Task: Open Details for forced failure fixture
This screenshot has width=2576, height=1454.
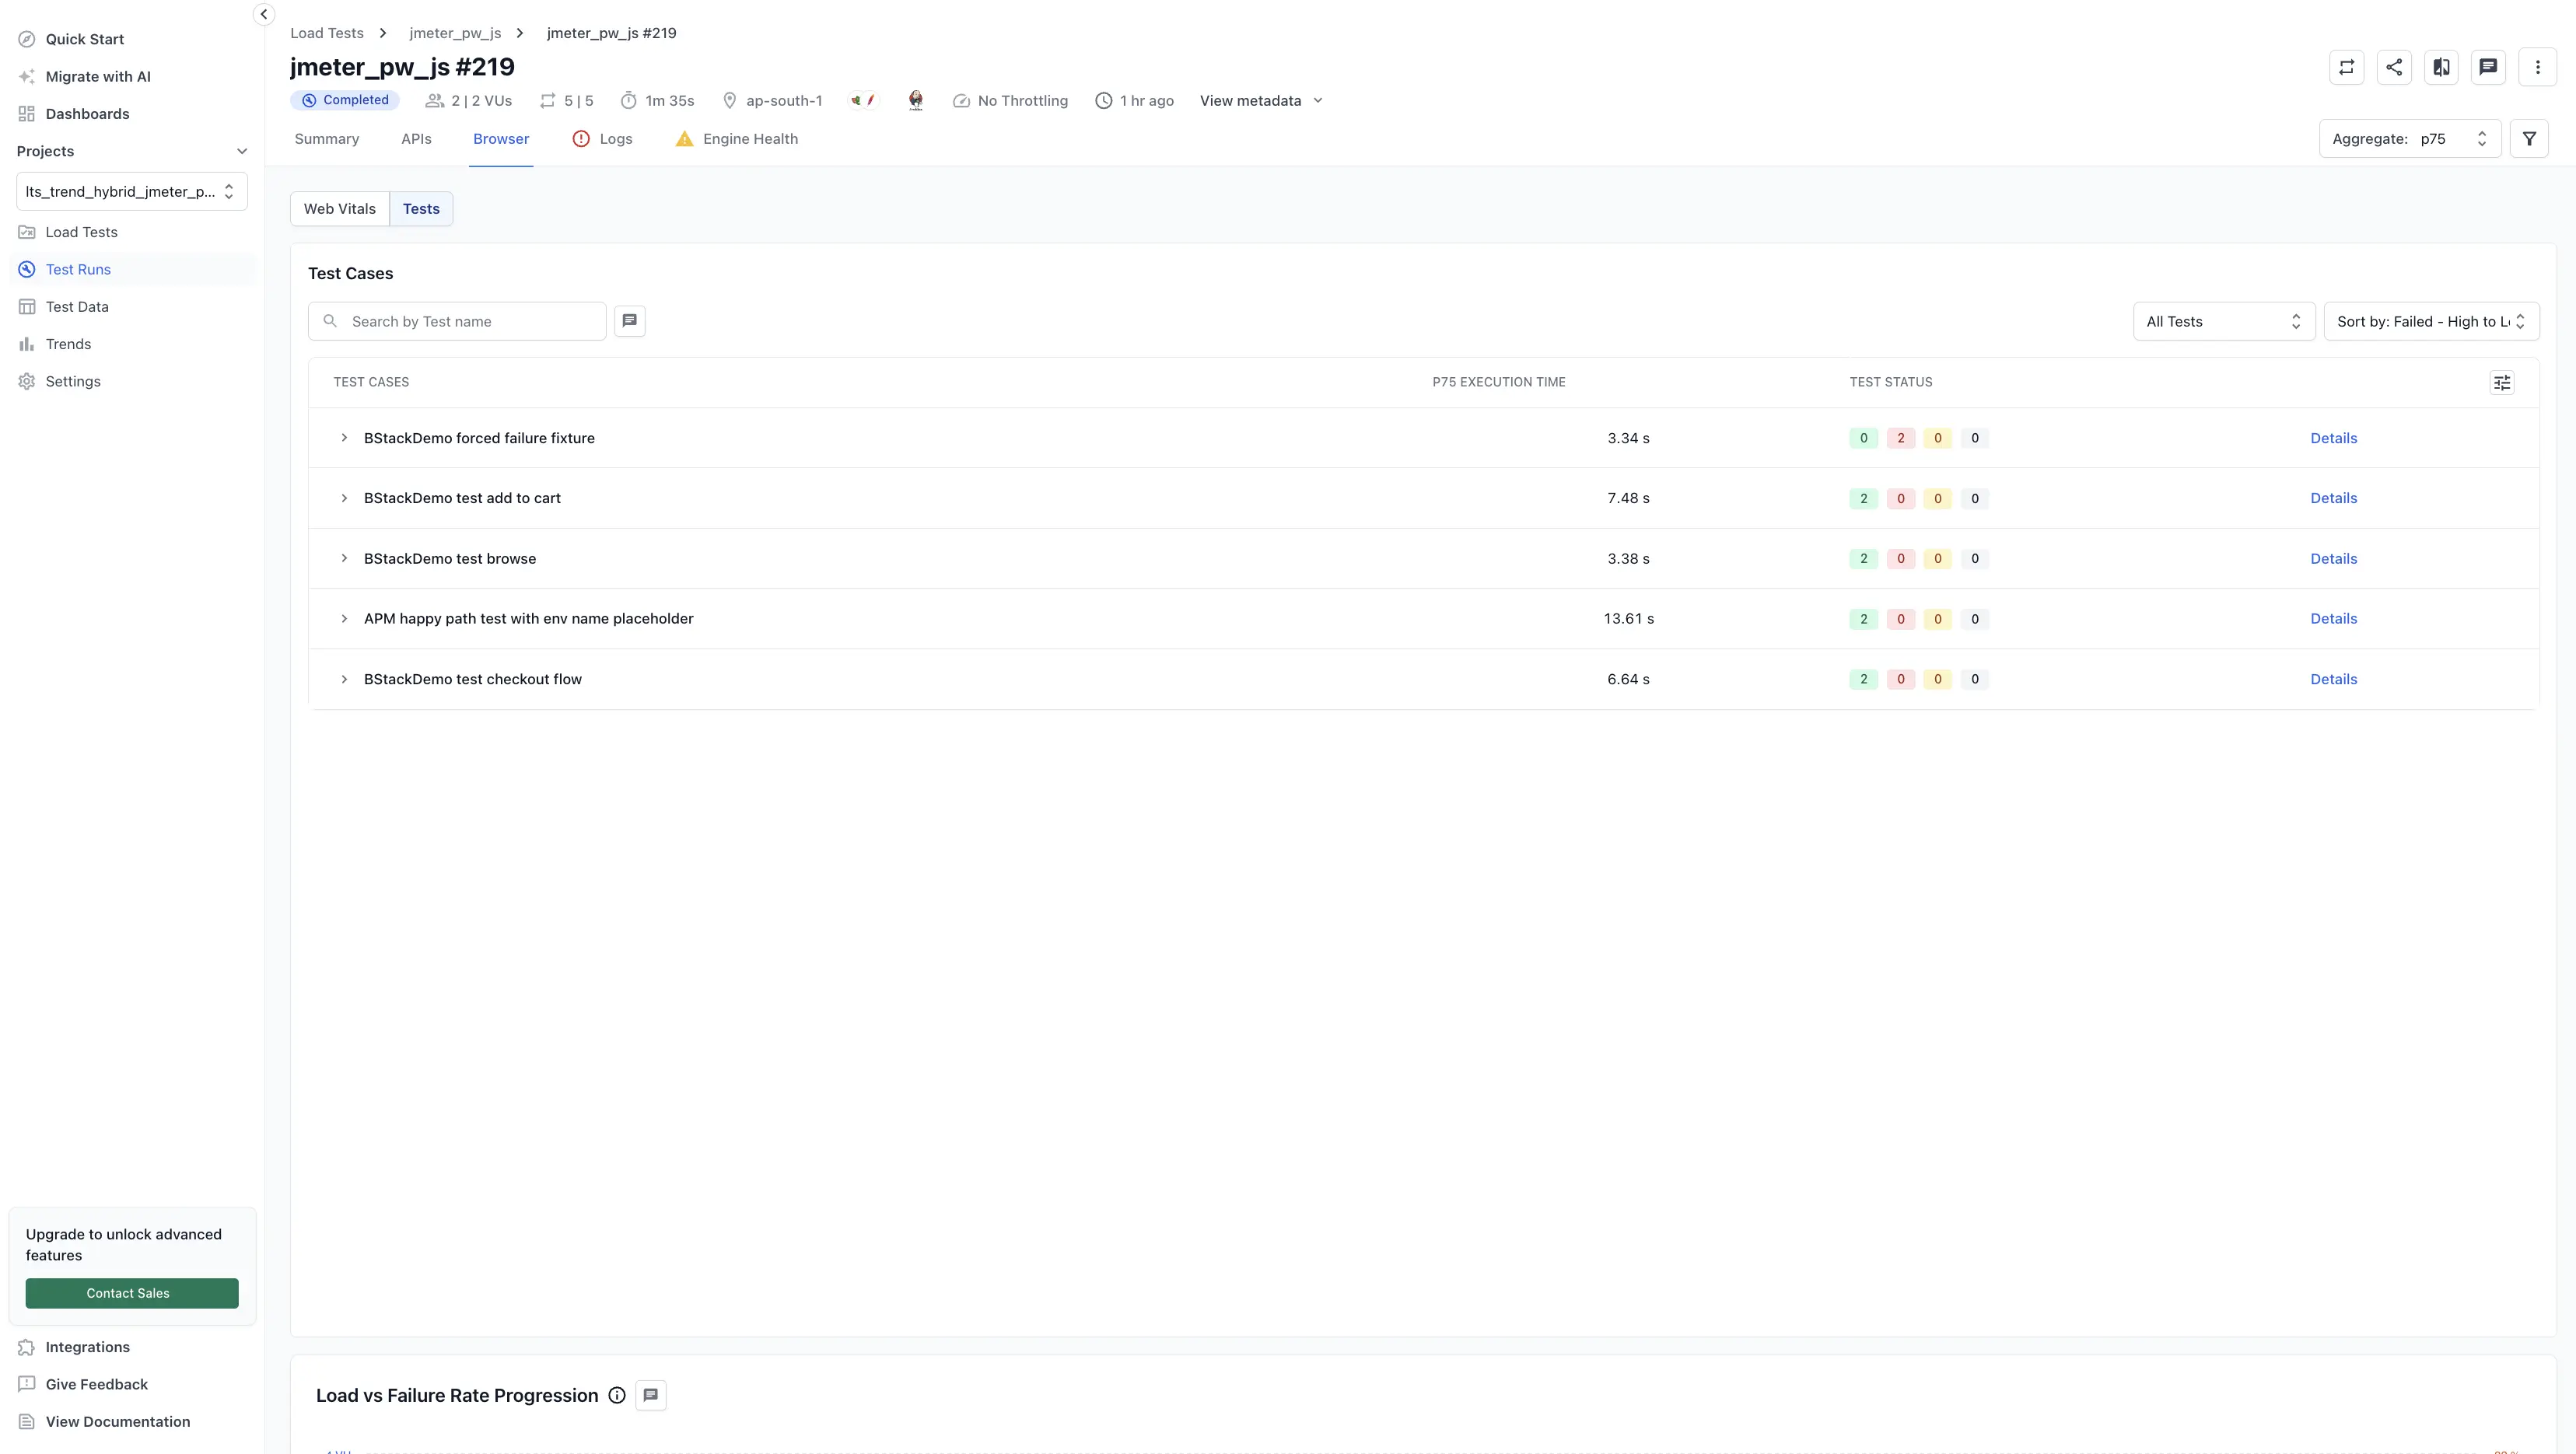Action: click(x=2333, y=438)
